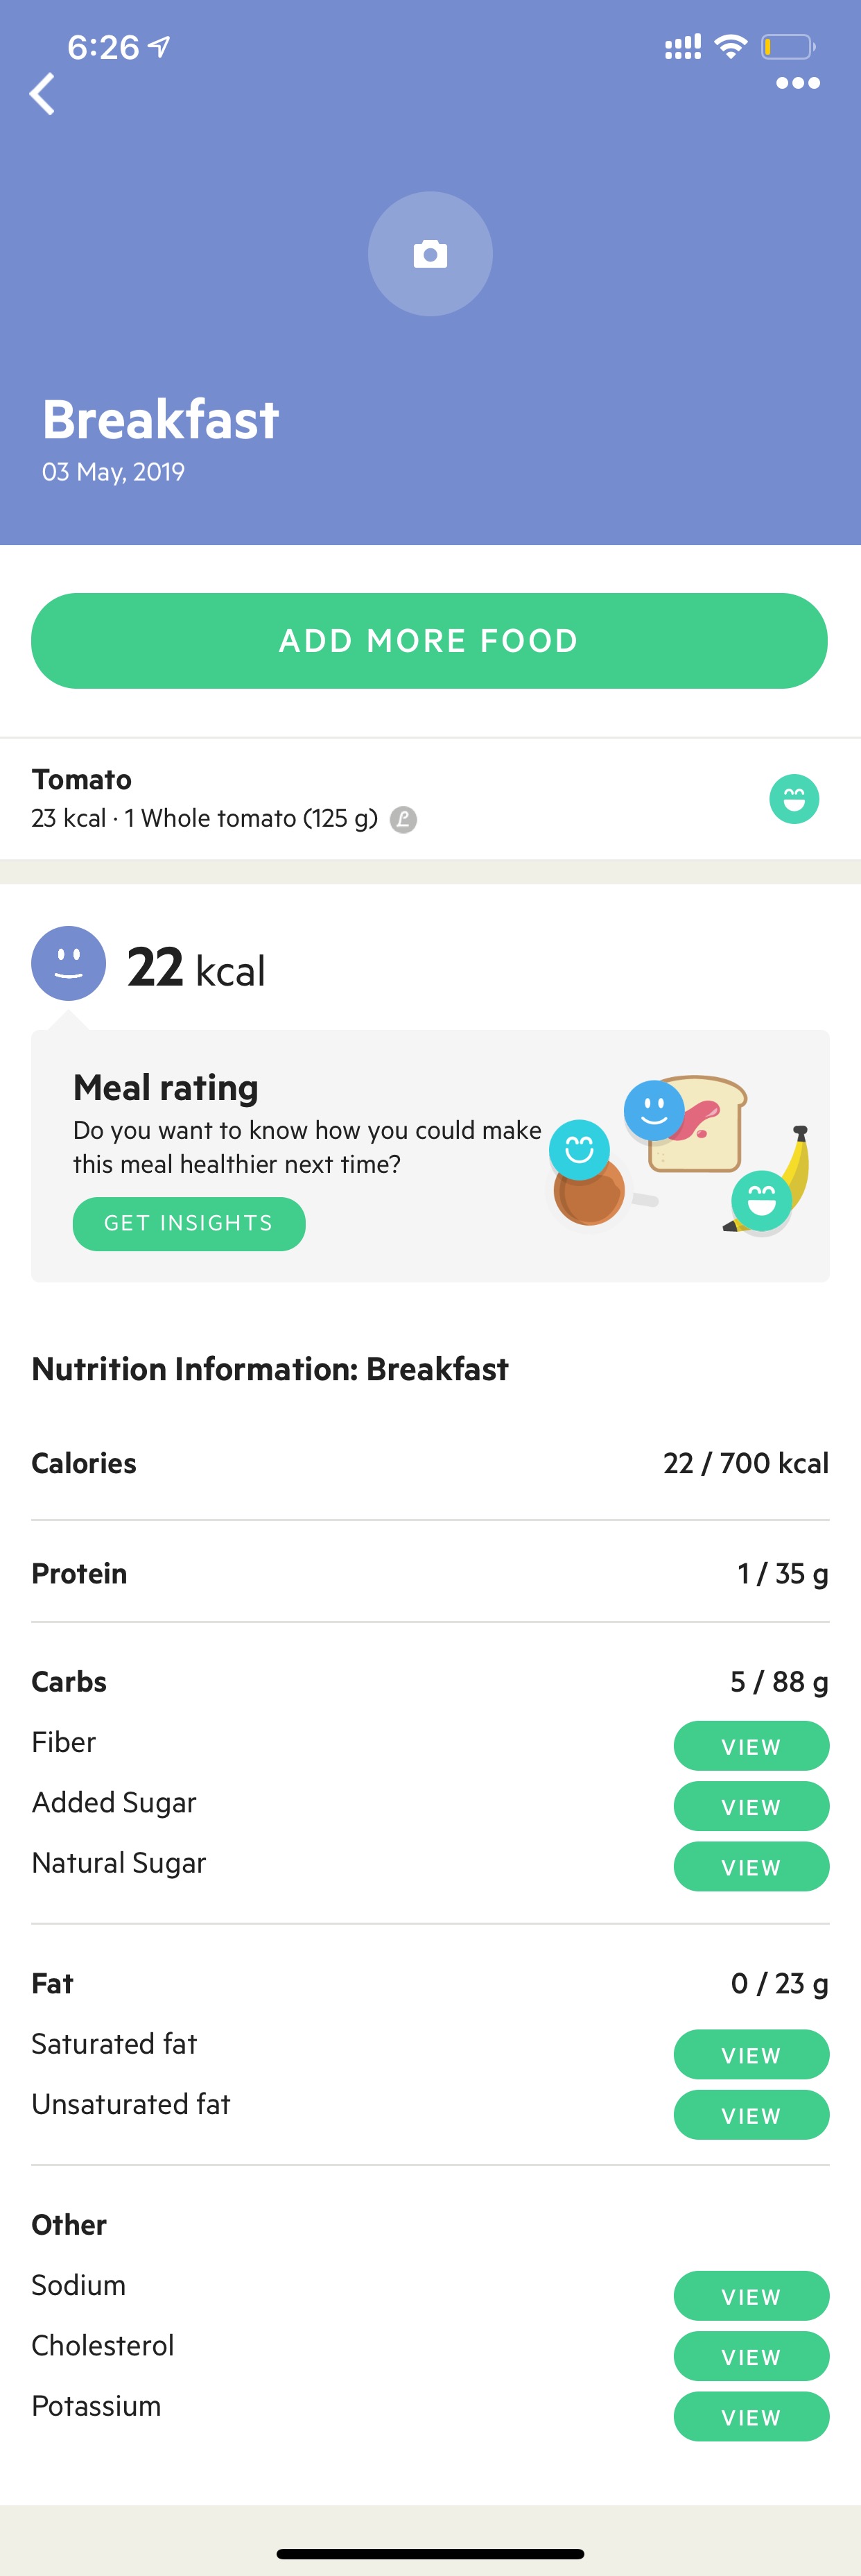View Sodium details

[751, 2296]
